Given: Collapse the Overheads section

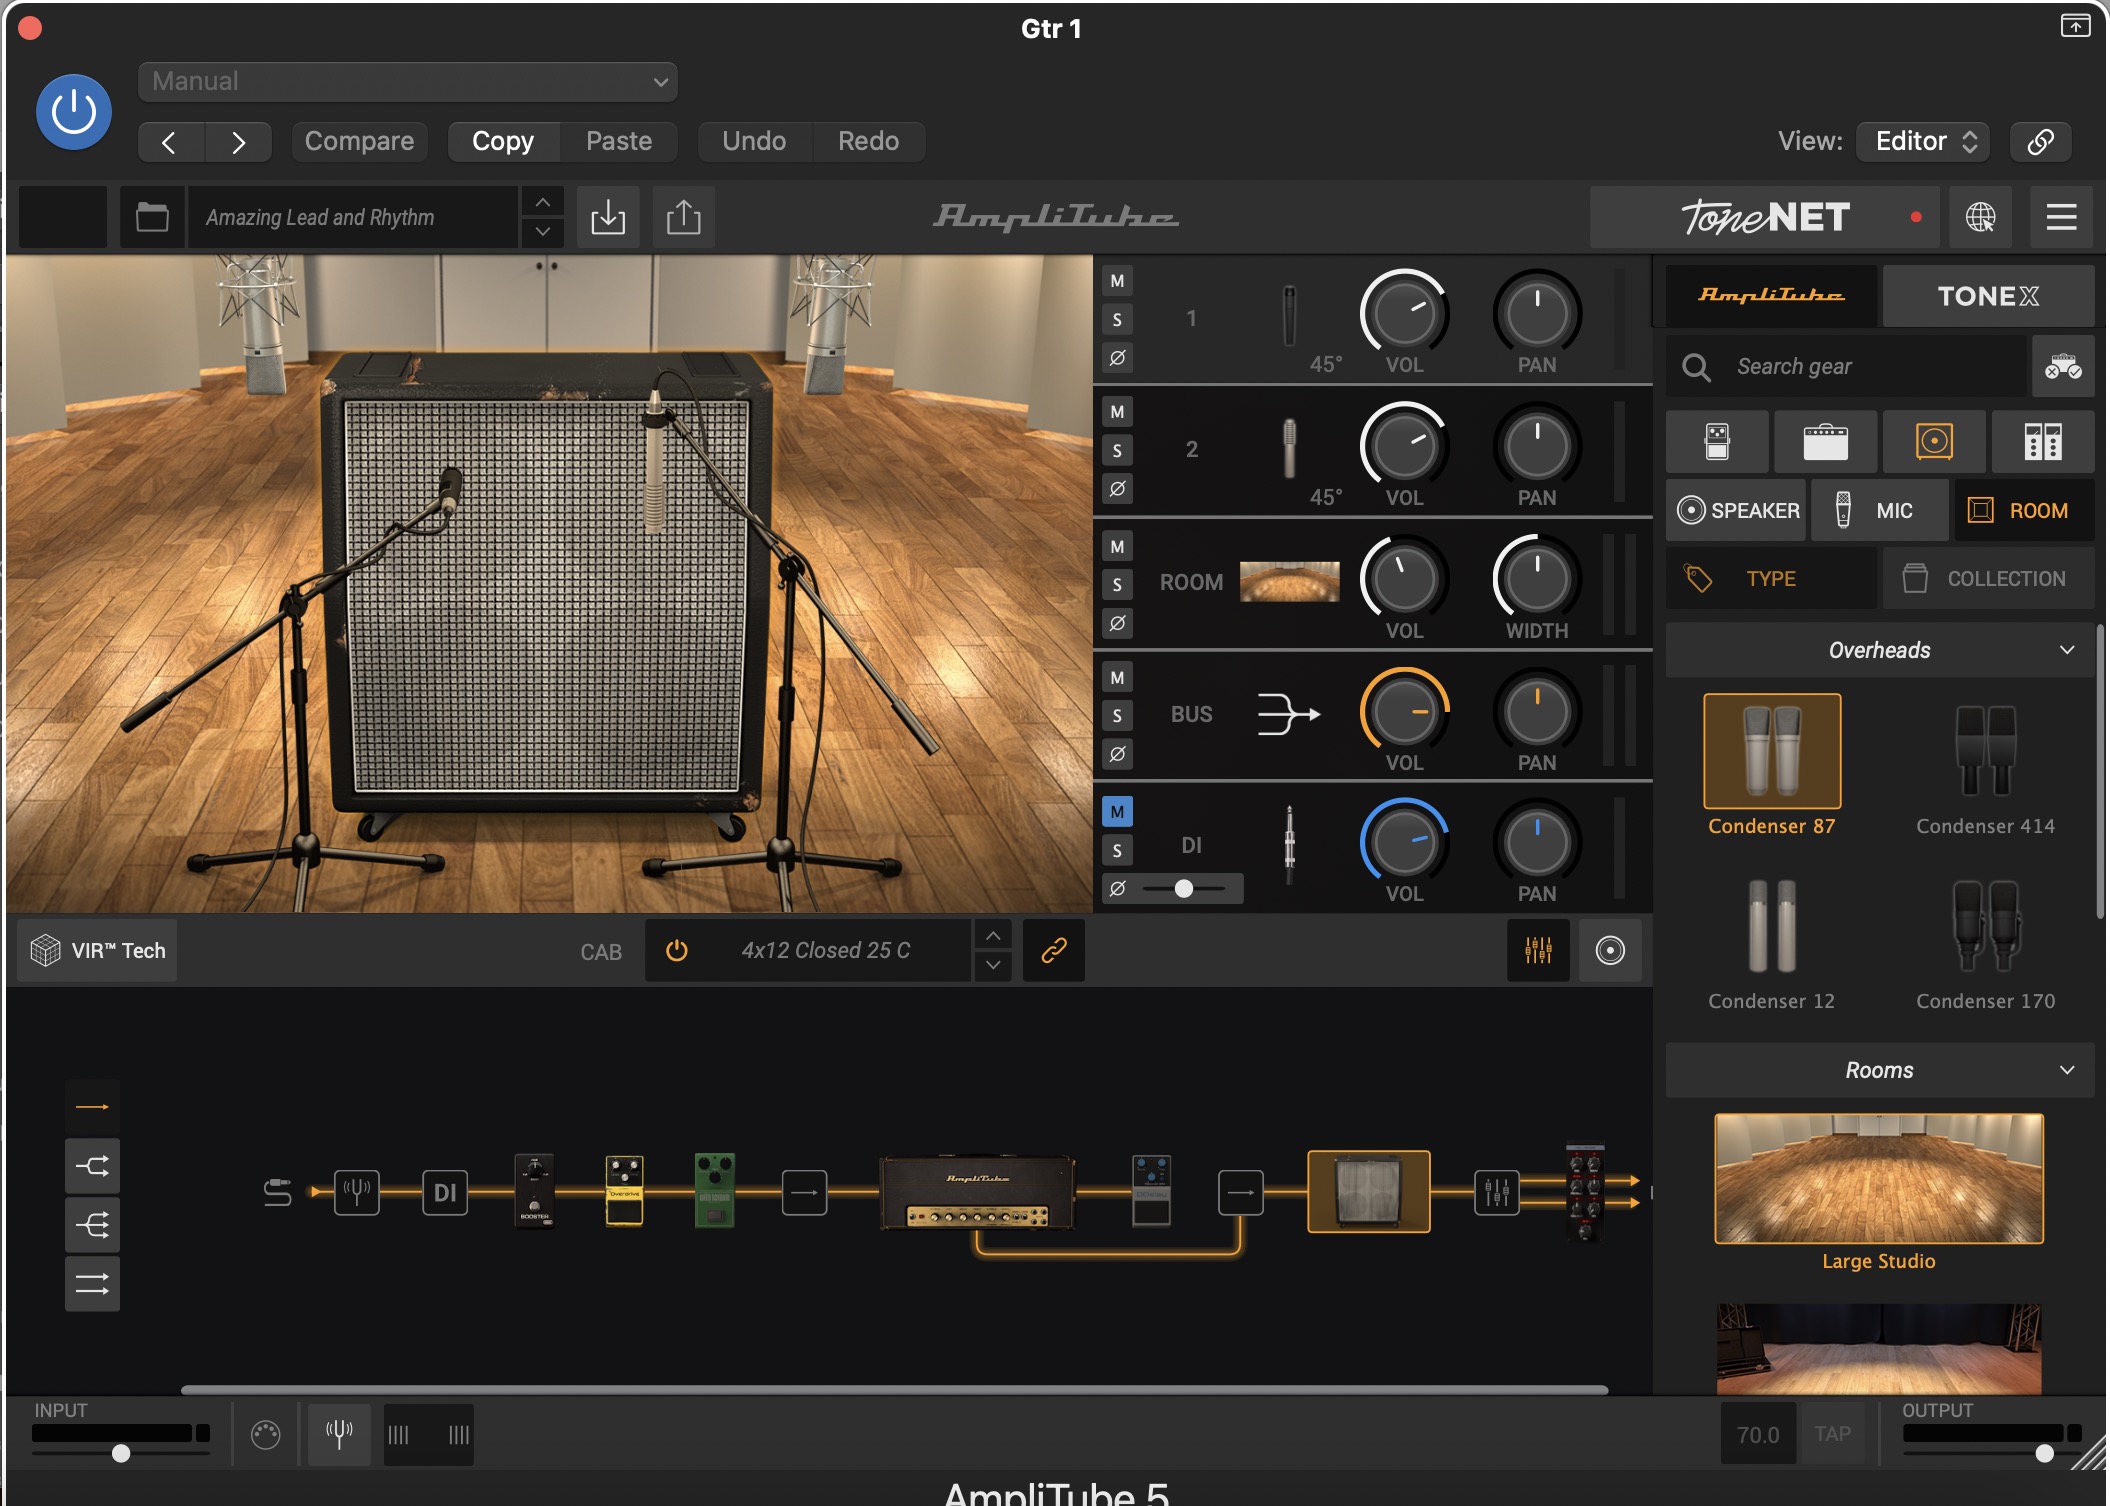Looking at the screenshot, I should pyautogui.click(x=1879, y=650).
